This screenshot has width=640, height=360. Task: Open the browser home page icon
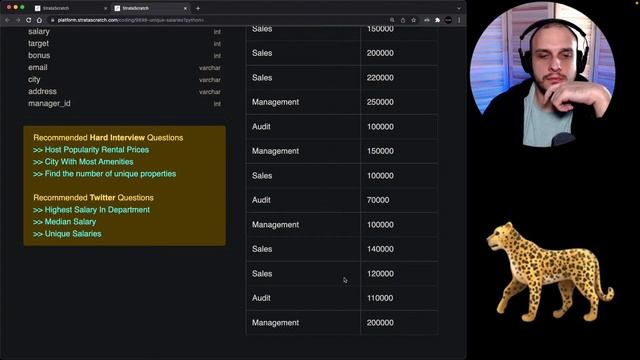39,20
